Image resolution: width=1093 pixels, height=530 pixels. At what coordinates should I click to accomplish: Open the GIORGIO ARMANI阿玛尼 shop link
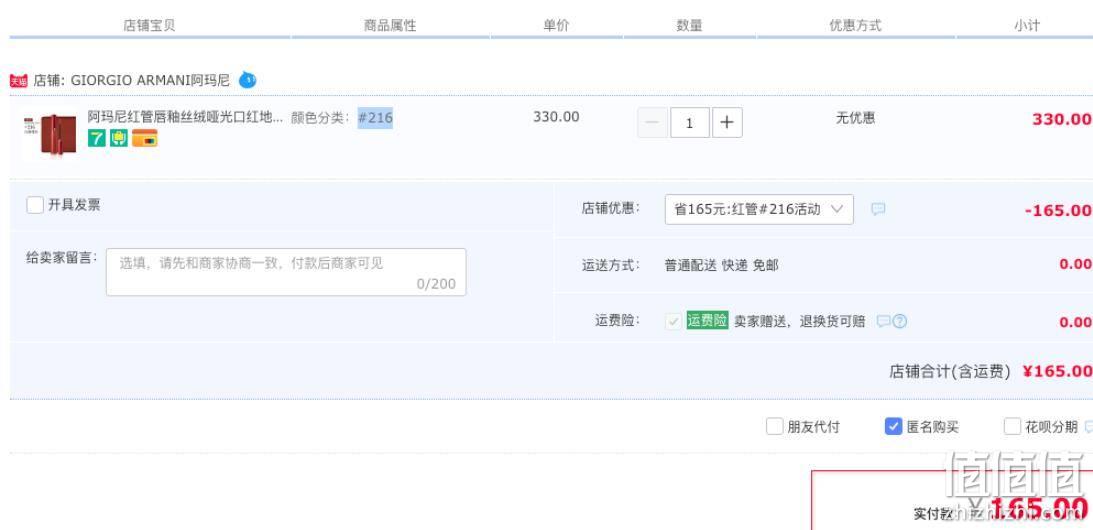(150, 80)
